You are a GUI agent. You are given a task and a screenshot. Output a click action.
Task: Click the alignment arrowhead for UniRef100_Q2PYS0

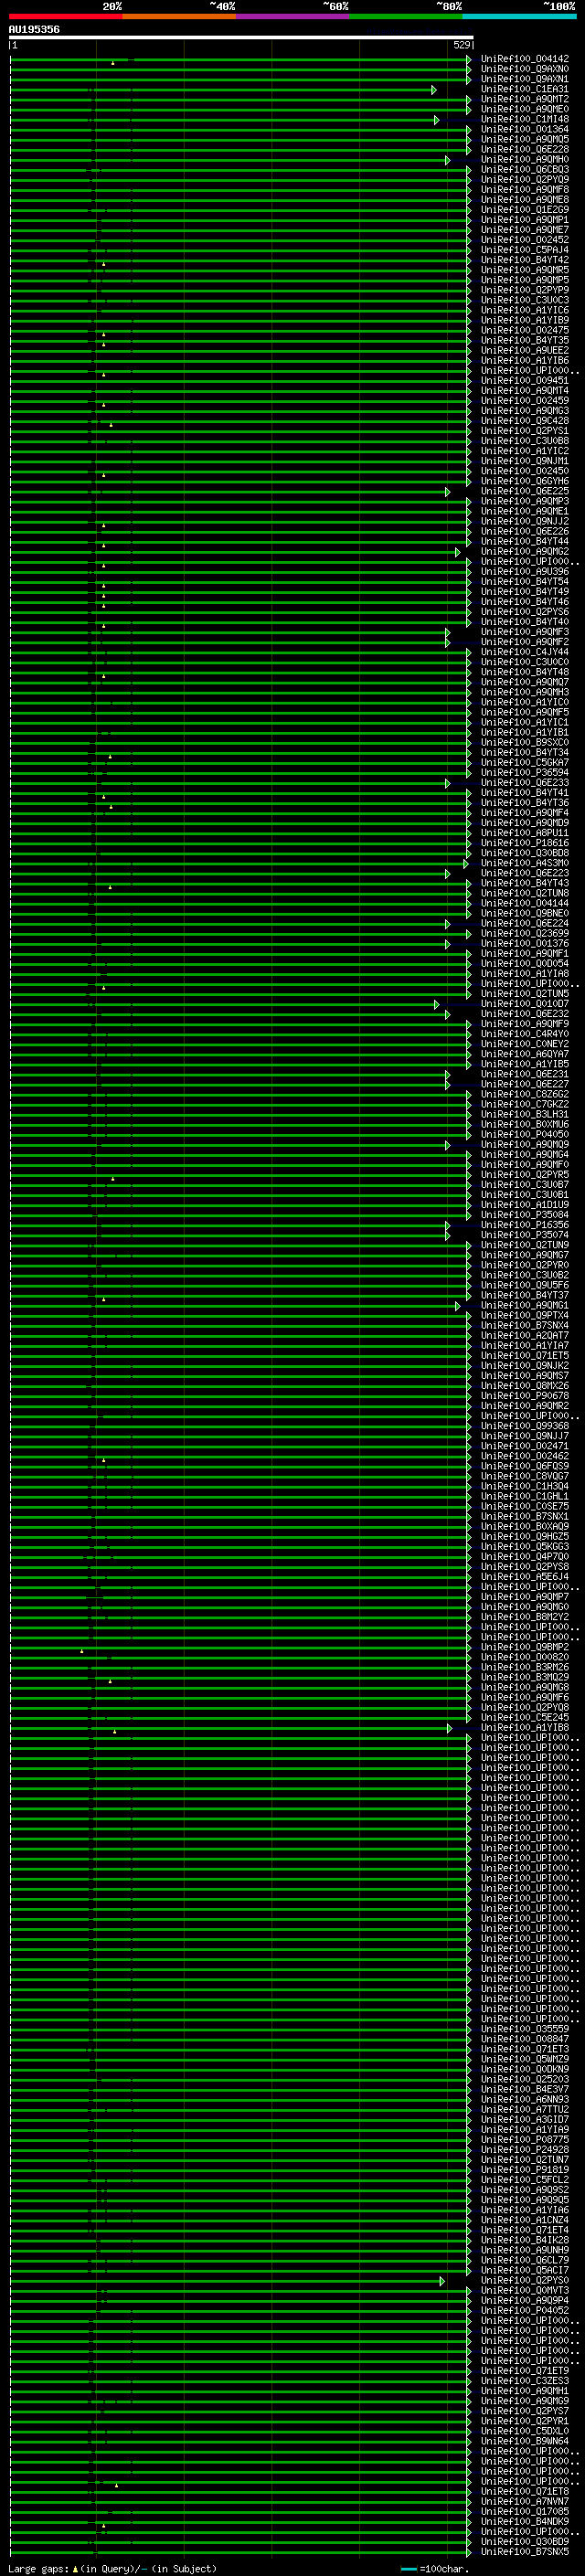[442, 2281]
